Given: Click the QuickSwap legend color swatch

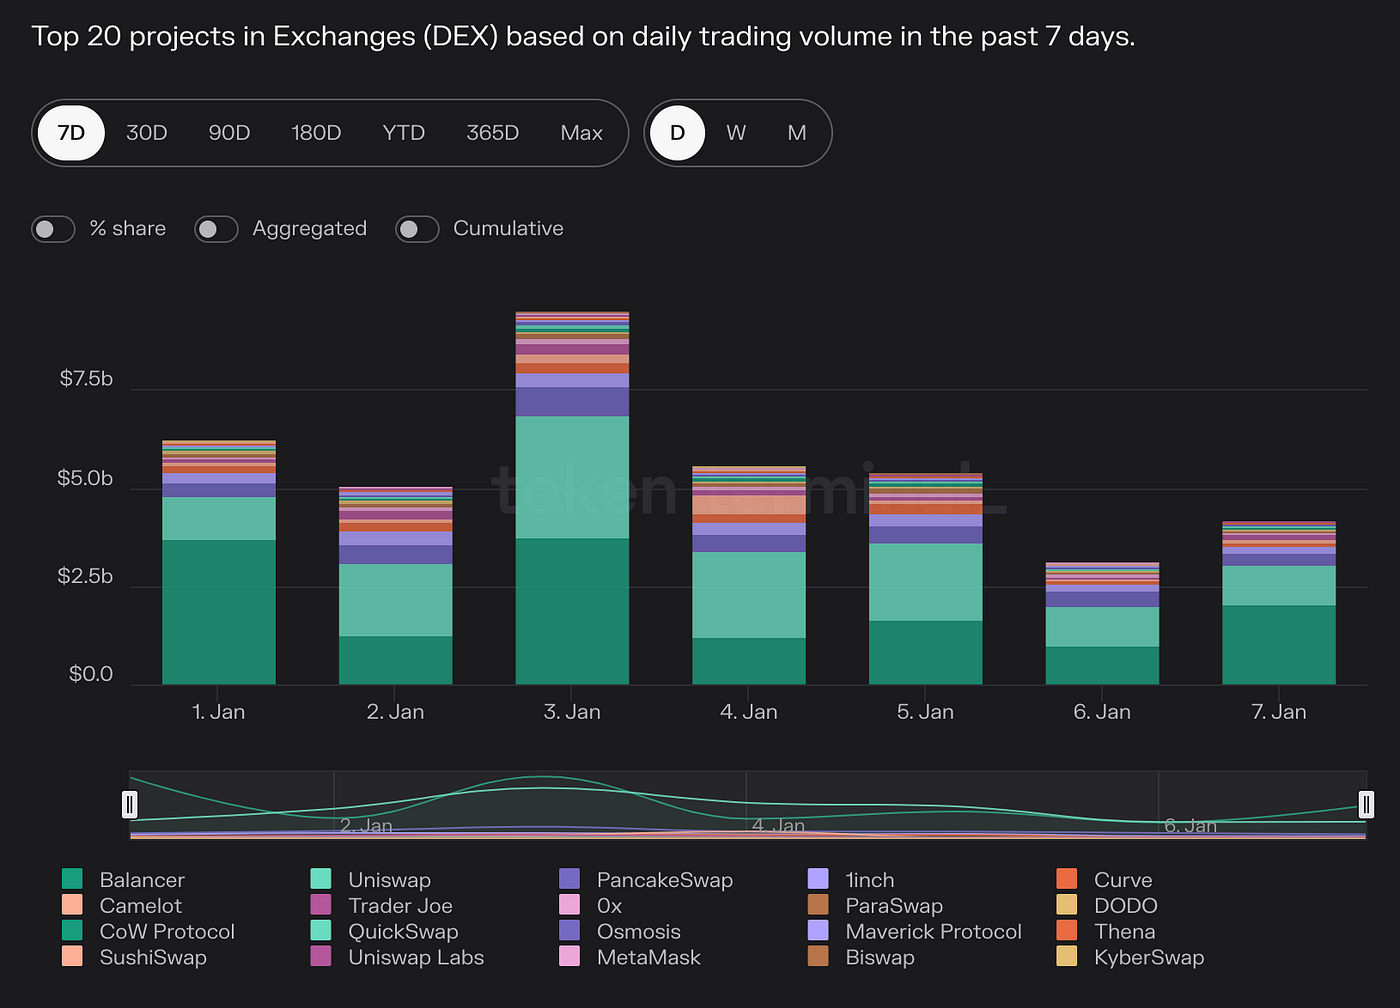Looking at the screenshot, I should [321, 930].
